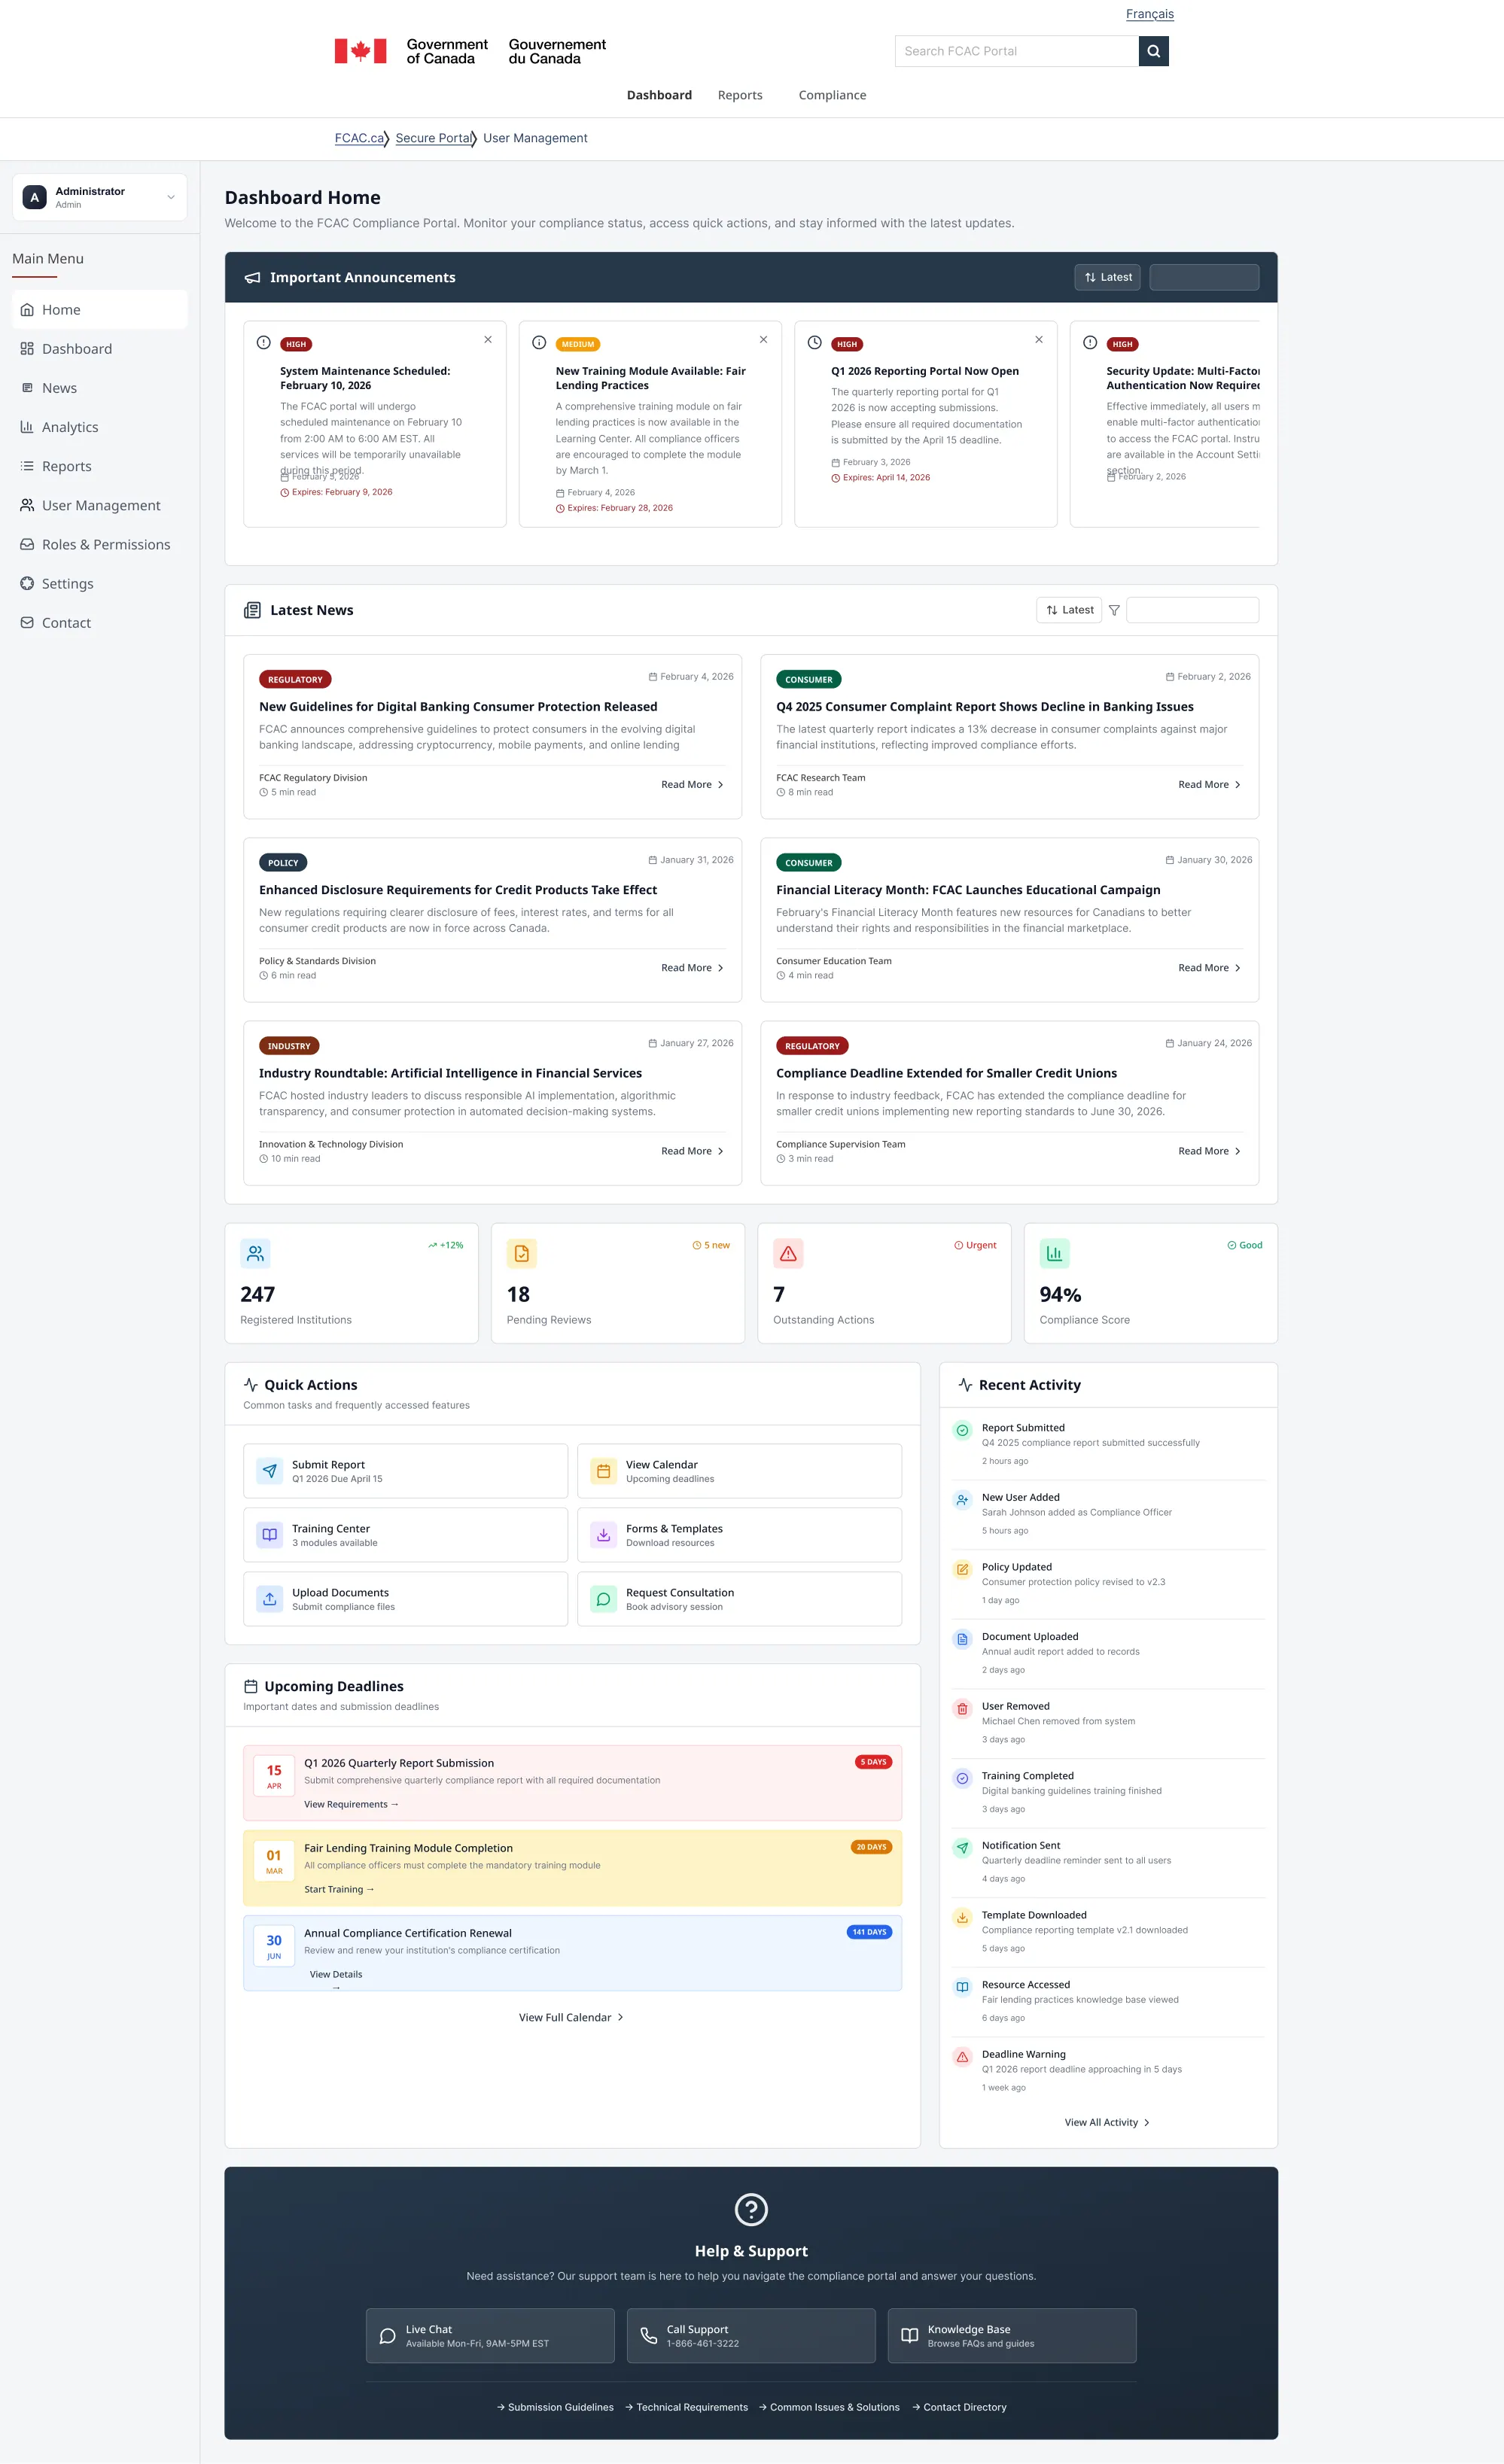Click the Secure Portal breadcrumb link
This screenshot has height=2464, width=1504.
point(433,138)
